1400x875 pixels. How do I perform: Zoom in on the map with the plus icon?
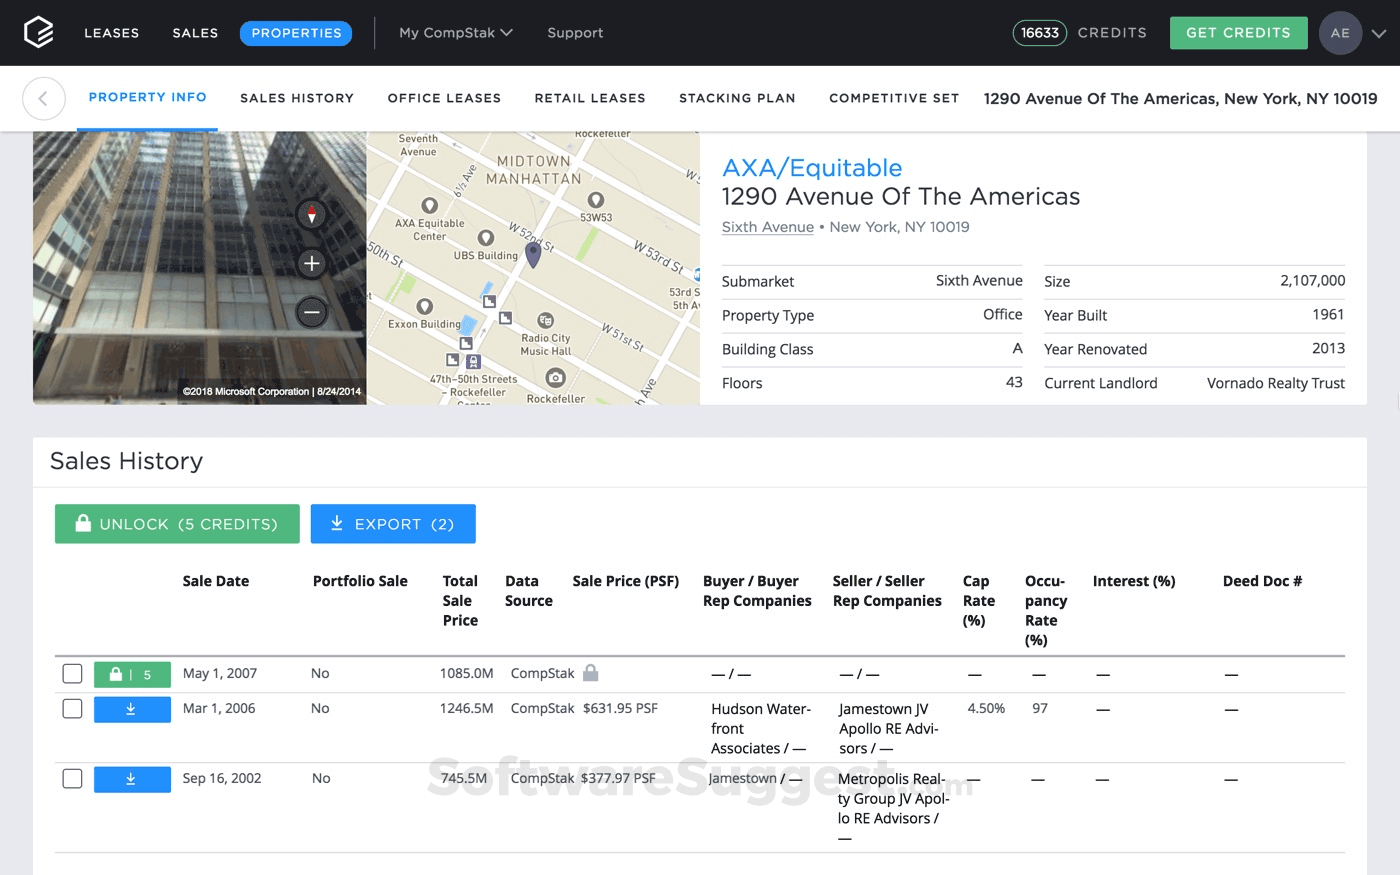(311, 263)
